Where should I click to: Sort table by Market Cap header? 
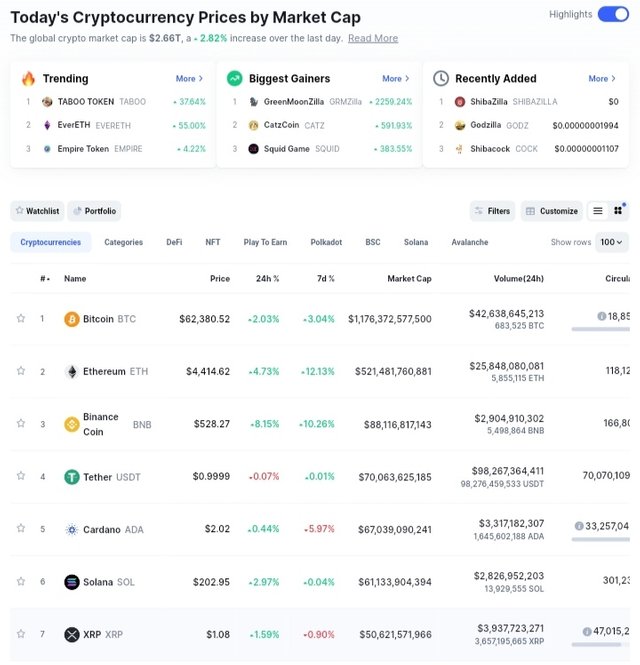(x=409, y=279)
